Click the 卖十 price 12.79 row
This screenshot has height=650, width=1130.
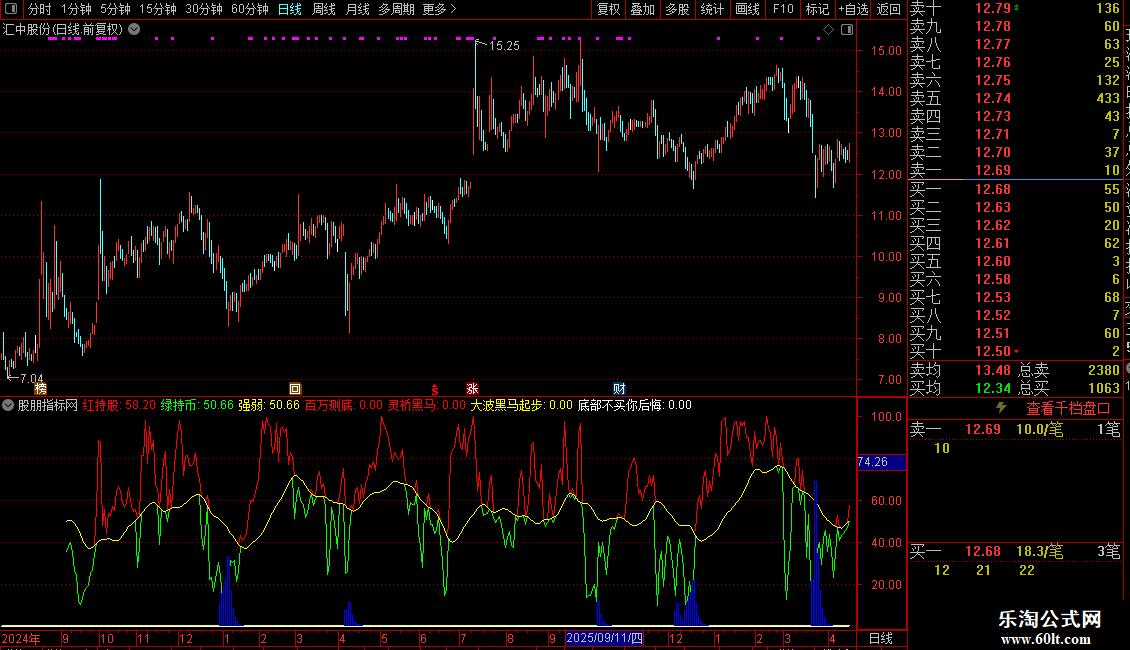1015,8
